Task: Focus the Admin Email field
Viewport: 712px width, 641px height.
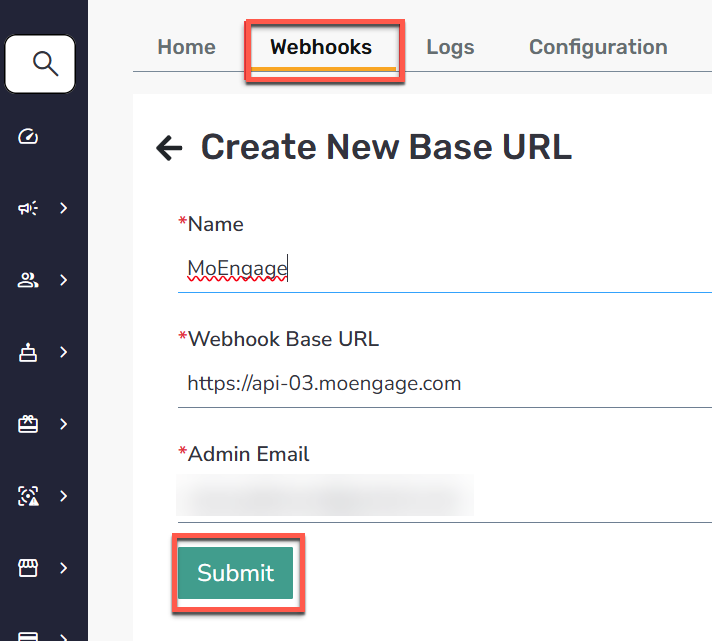Action: tap(445, 497)
